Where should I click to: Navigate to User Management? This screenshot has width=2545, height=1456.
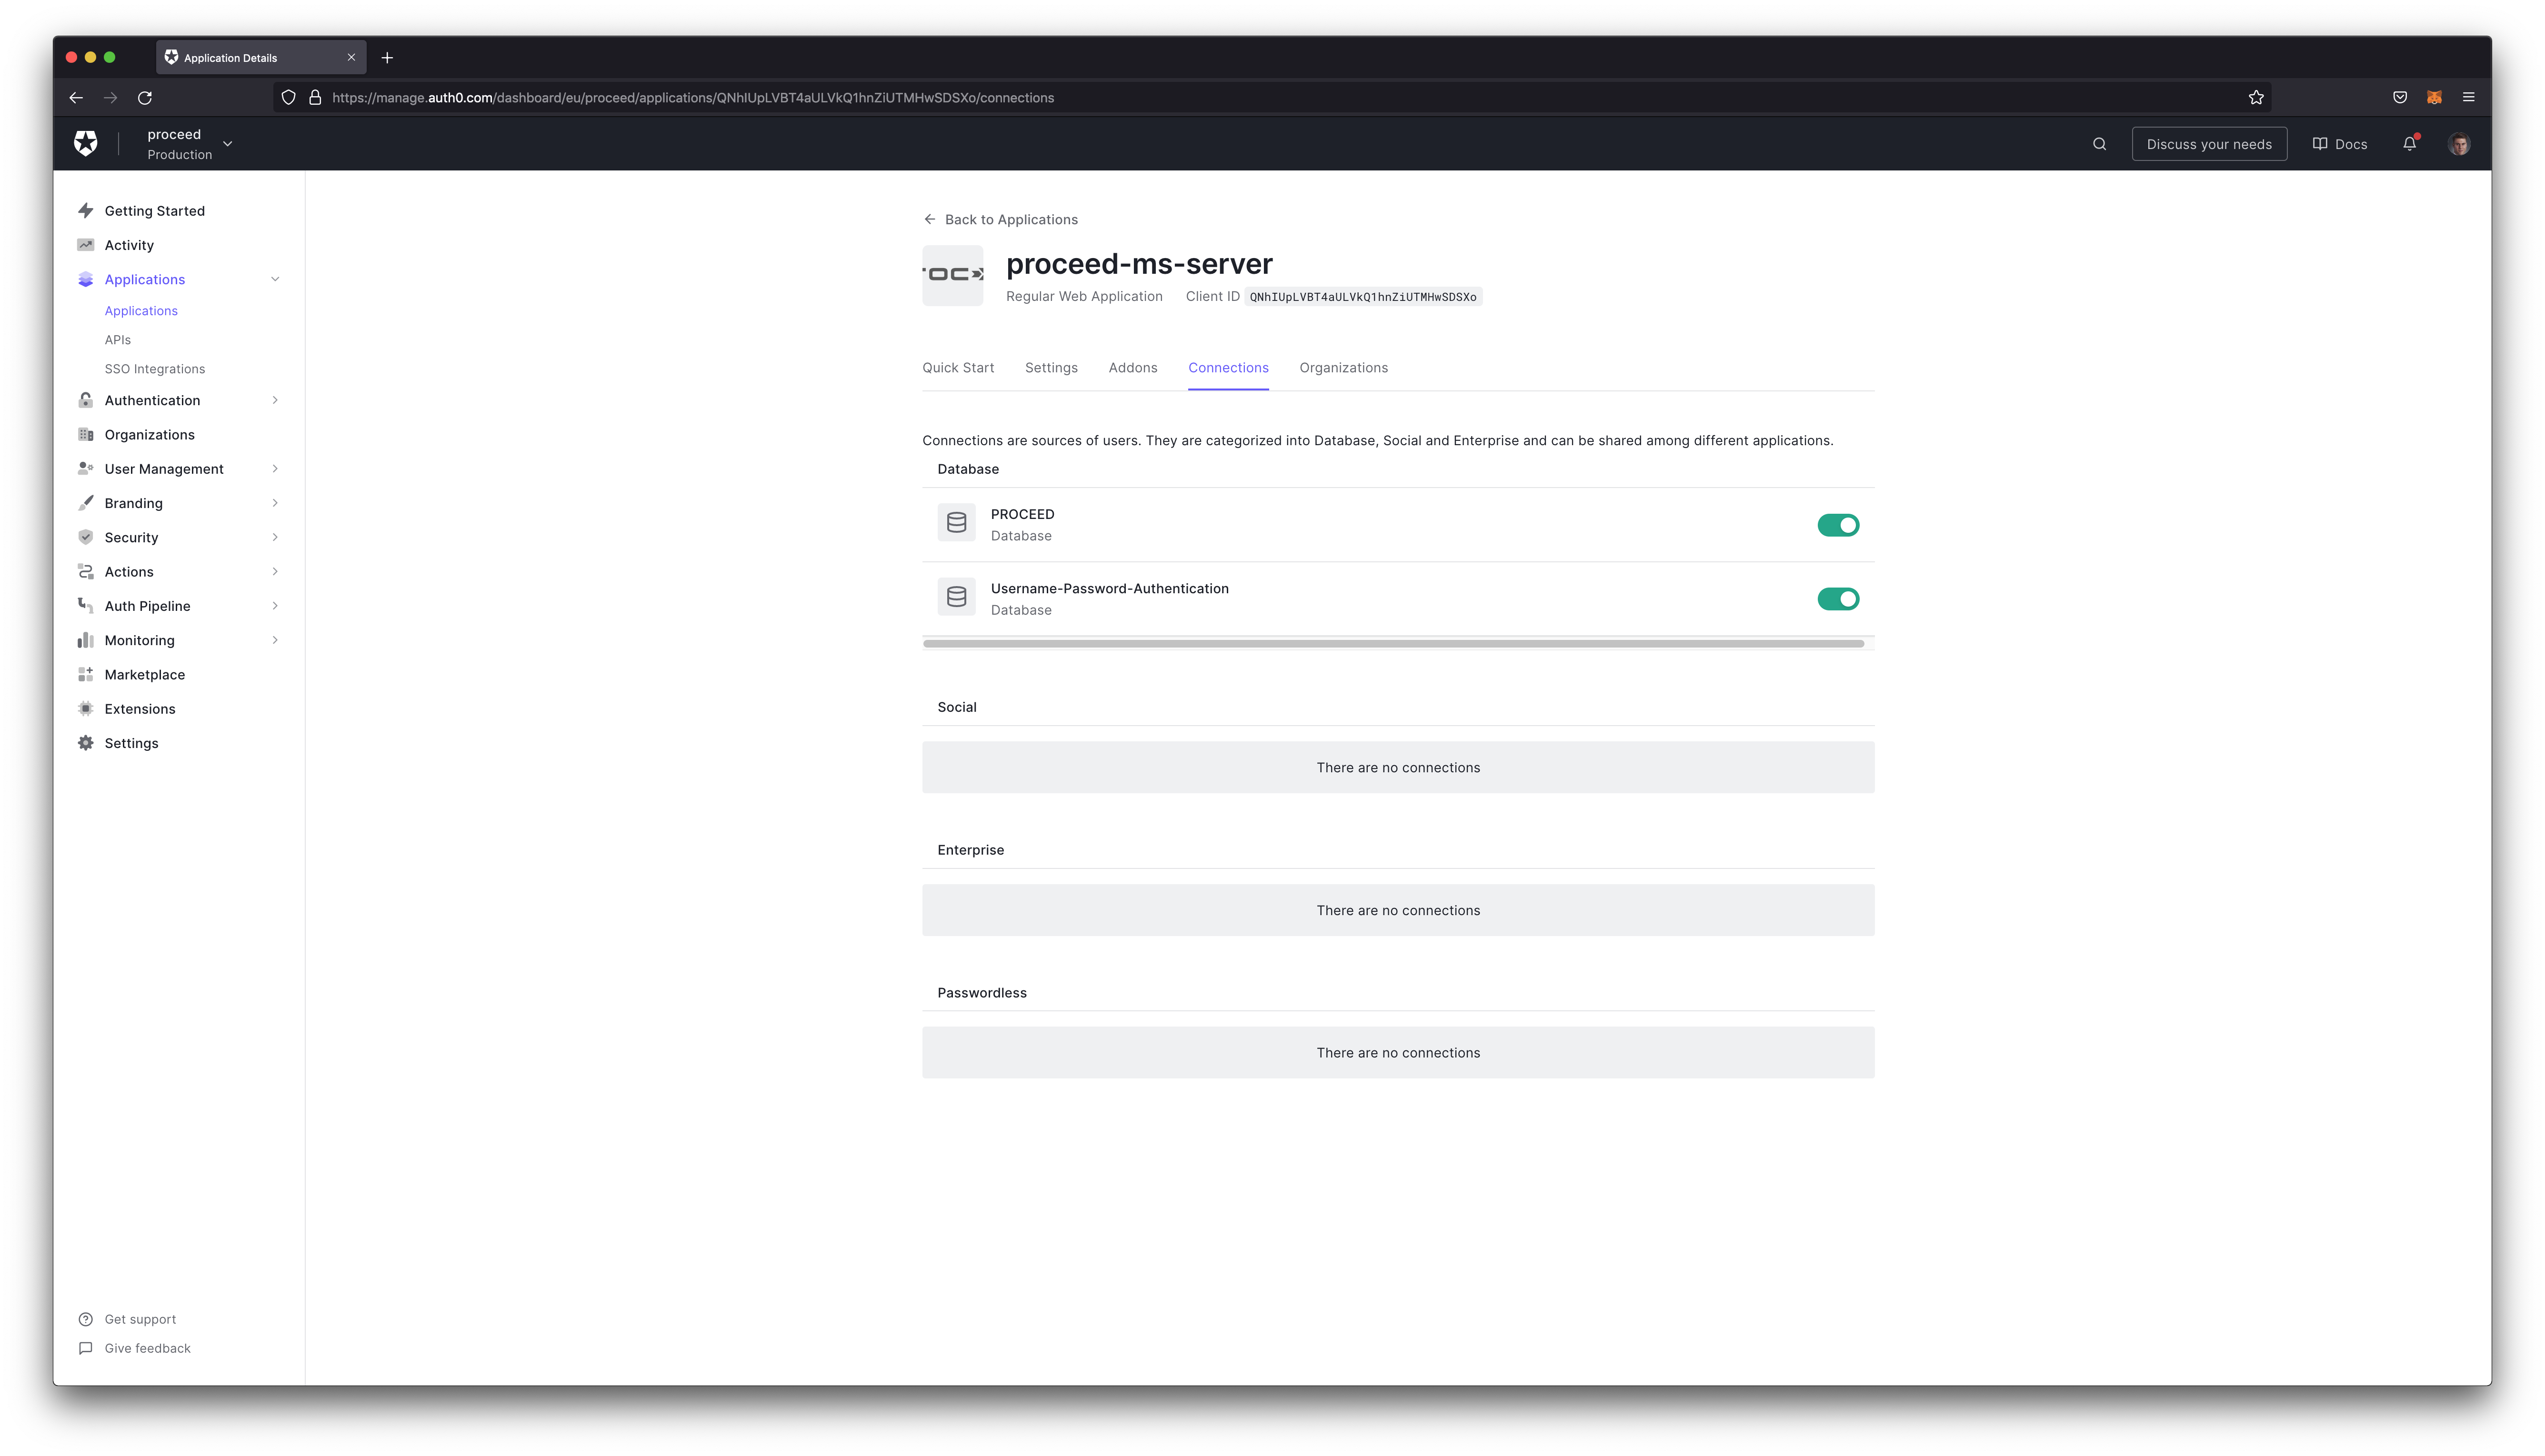coord(162,469)
